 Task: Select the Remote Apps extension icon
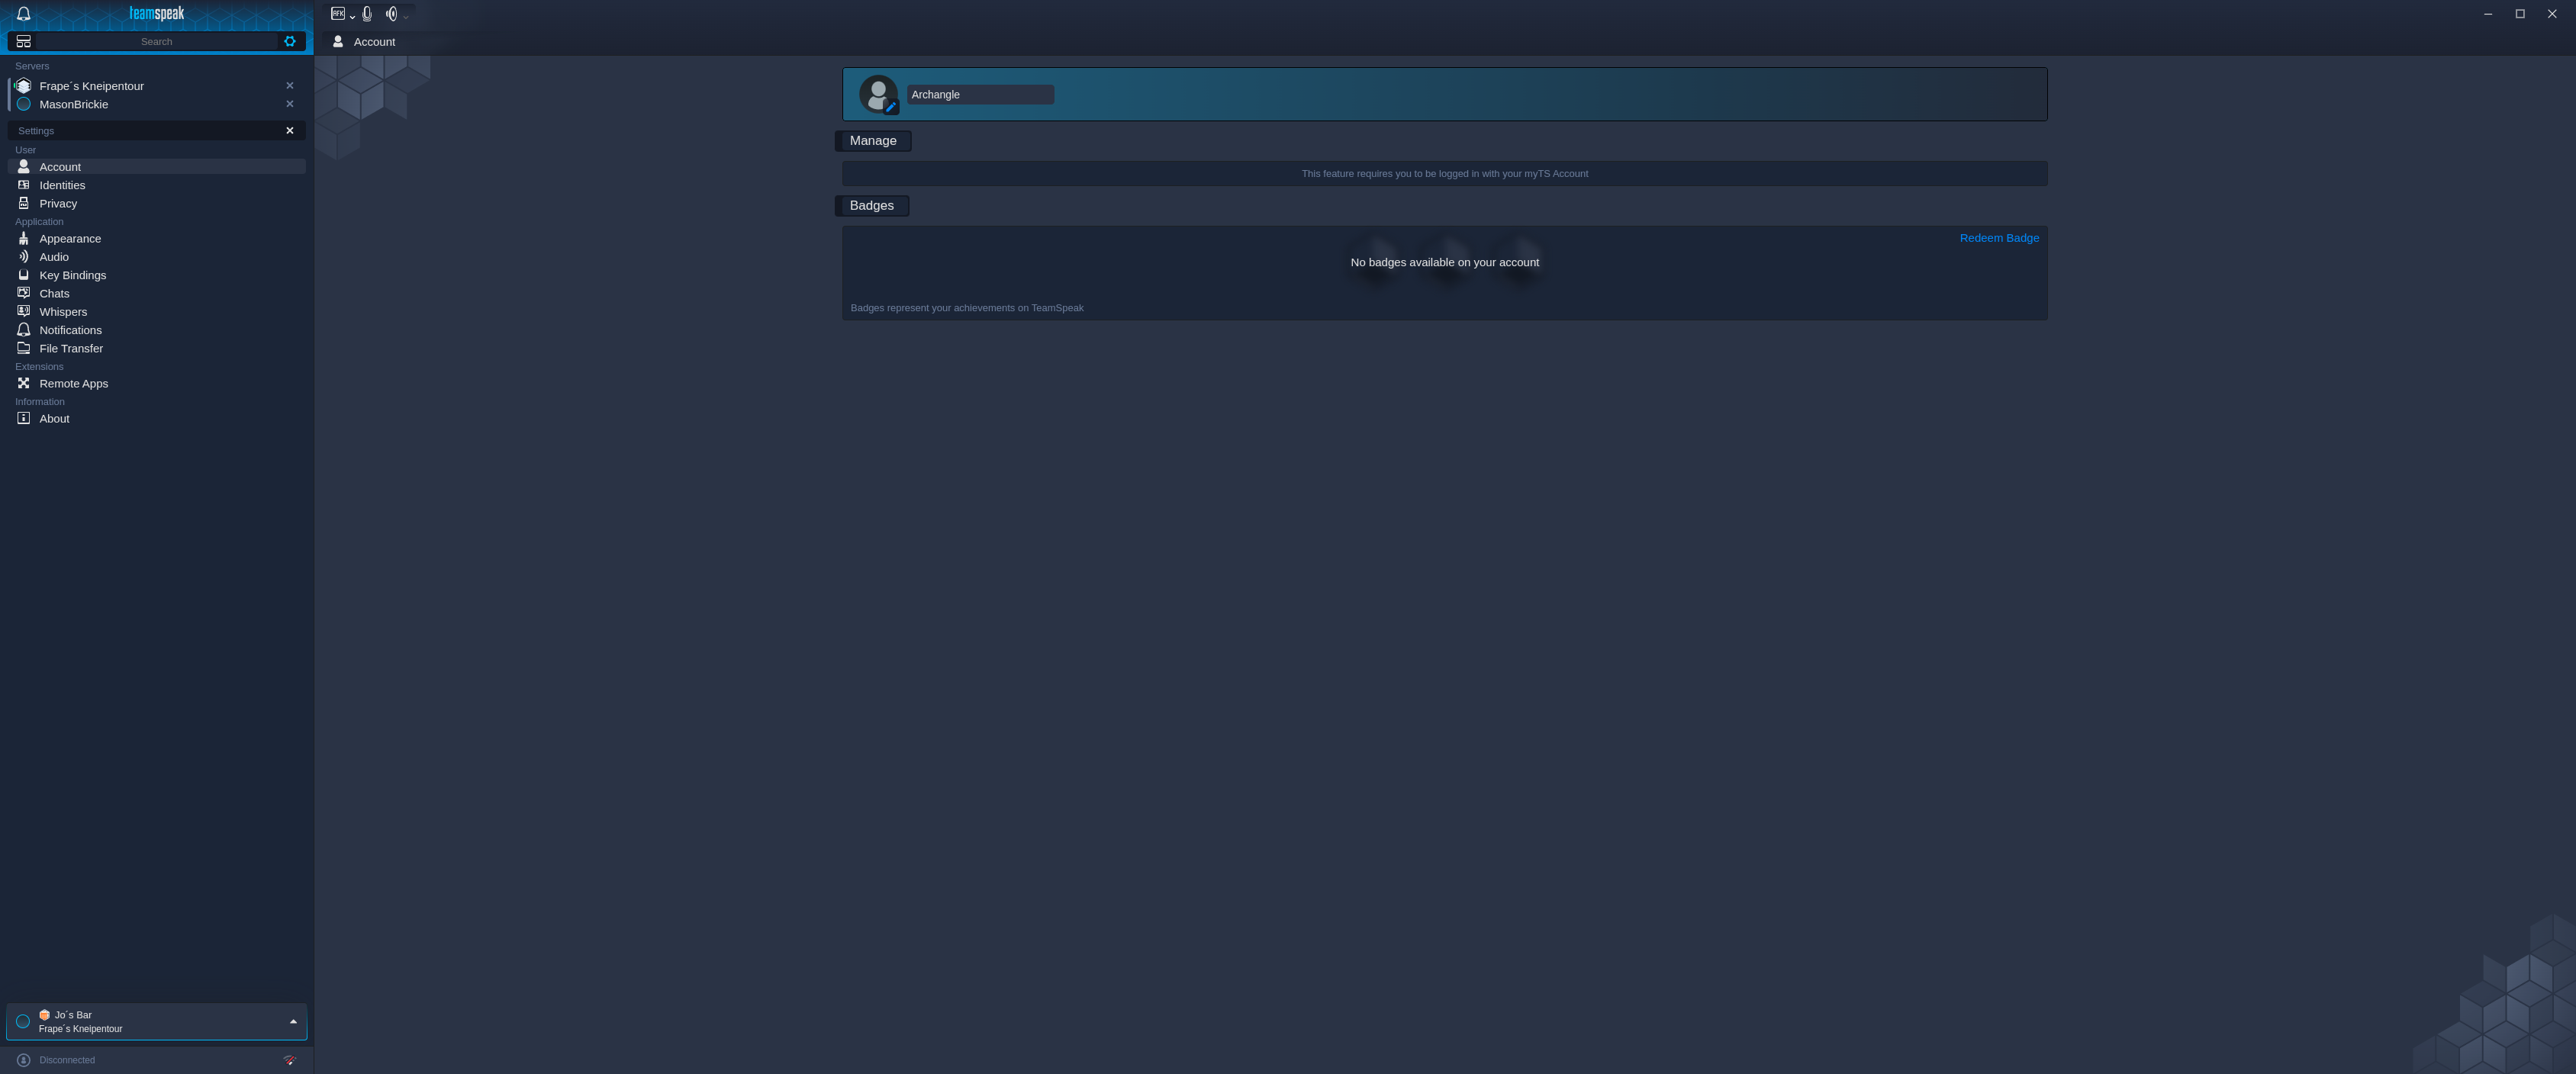click(x=23, y=383)
